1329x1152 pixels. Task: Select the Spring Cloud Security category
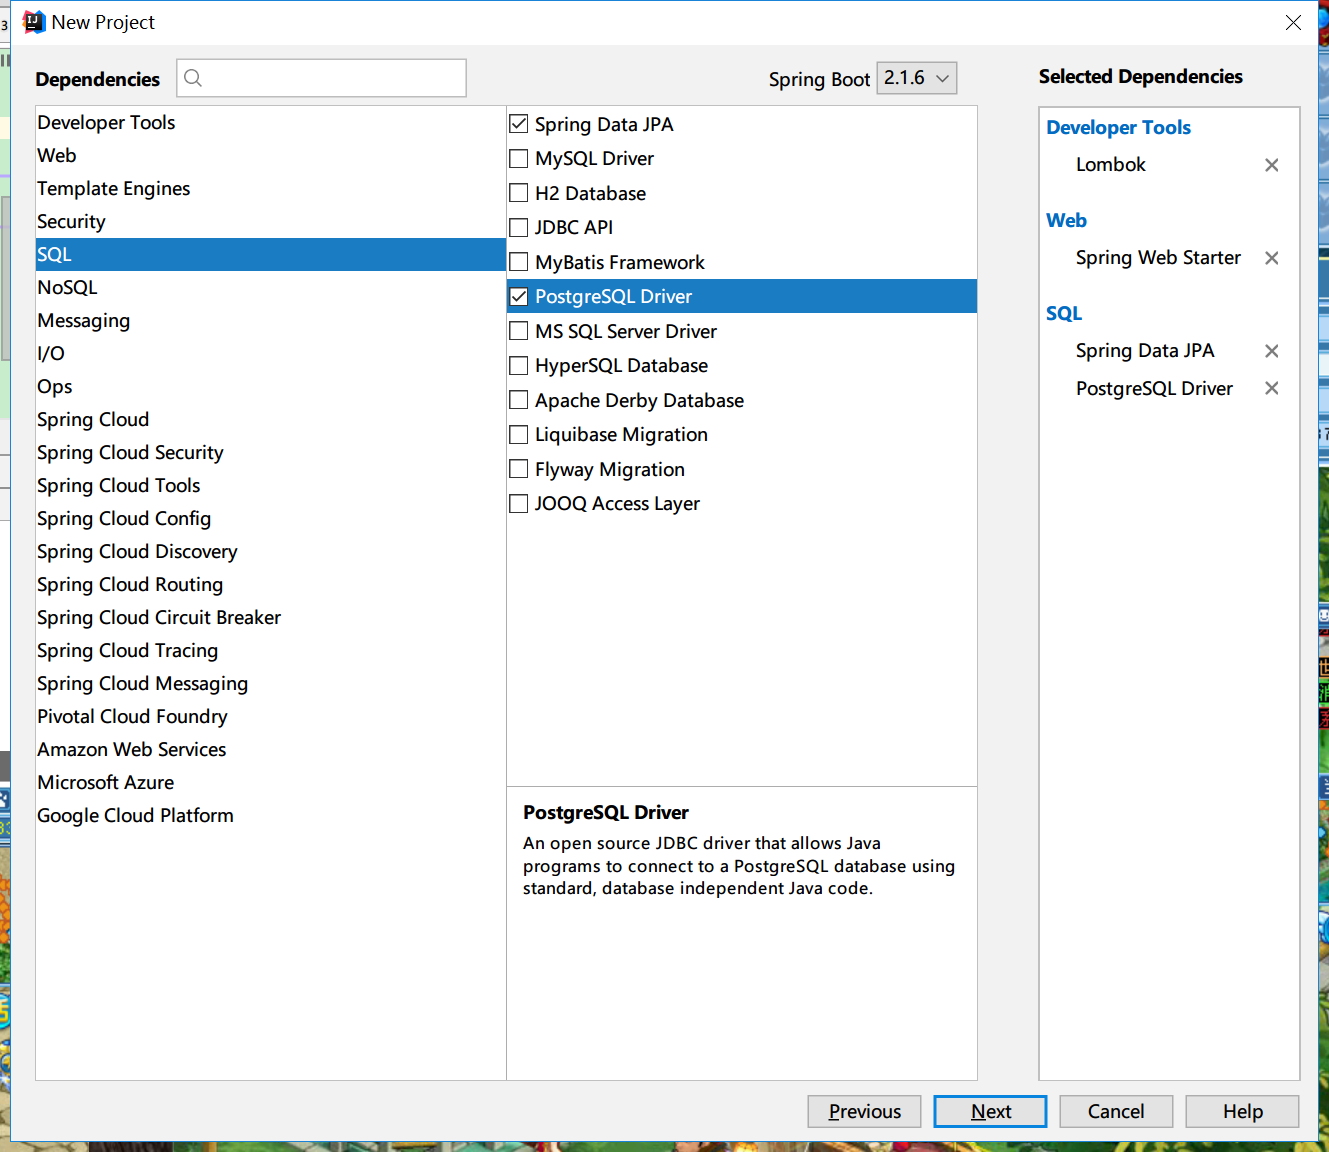point(270,452)
